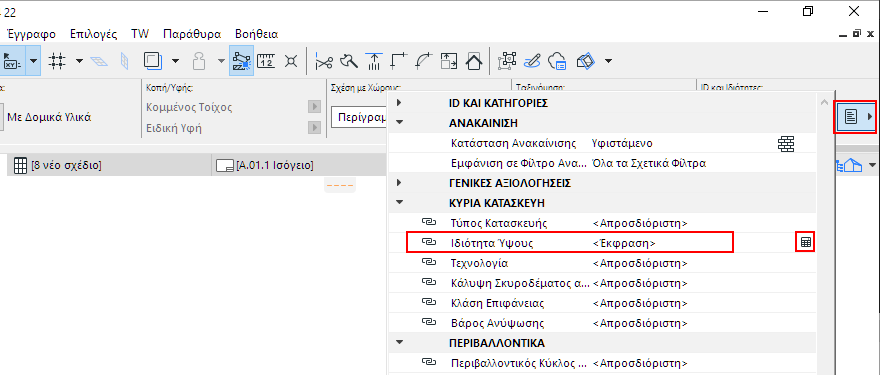Click the X-shaped snap point icon
880x375 pixels.
(x=291, y=61)
